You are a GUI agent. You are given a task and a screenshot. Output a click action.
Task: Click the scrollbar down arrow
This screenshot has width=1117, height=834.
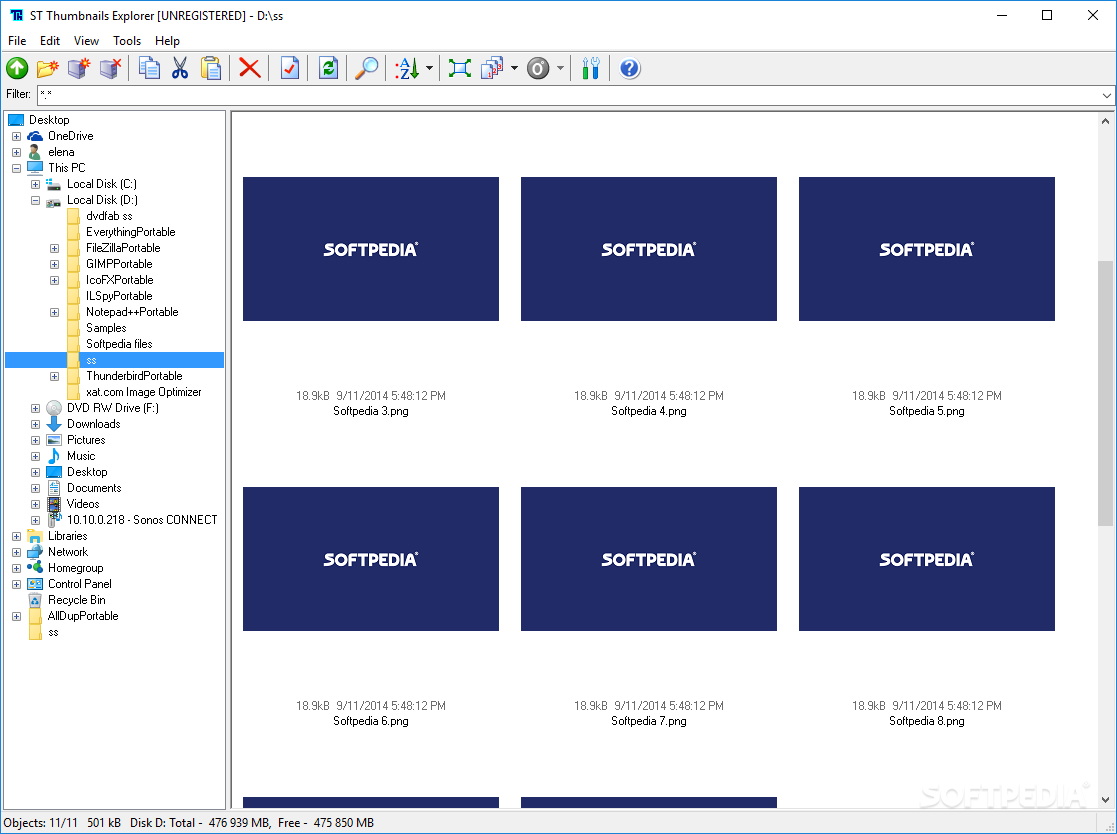point(1106,799)
